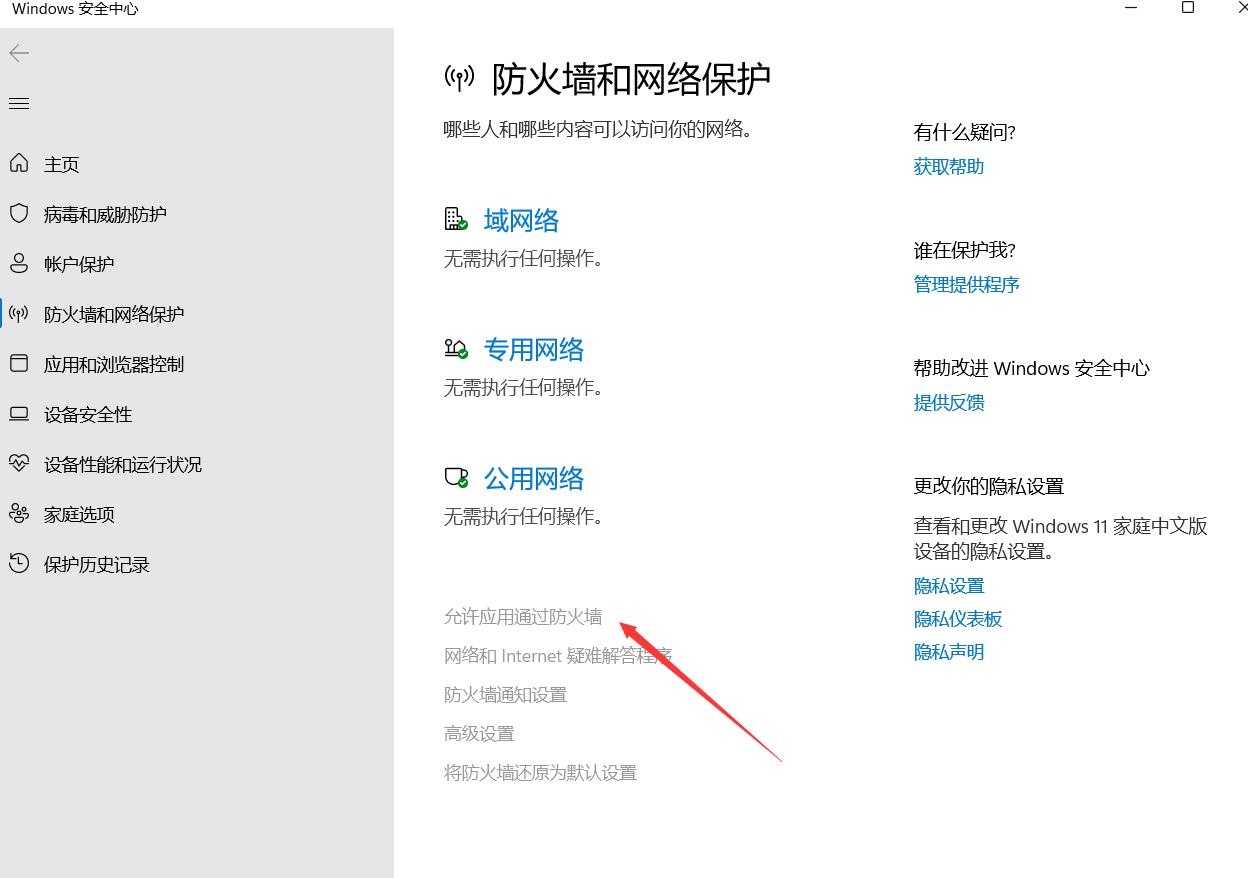Image resolution: width=1248 pixels, height=878 pixels.
Task: Open 专用网络 settings link
Action: pyautogui.click(x=534, y=349)
